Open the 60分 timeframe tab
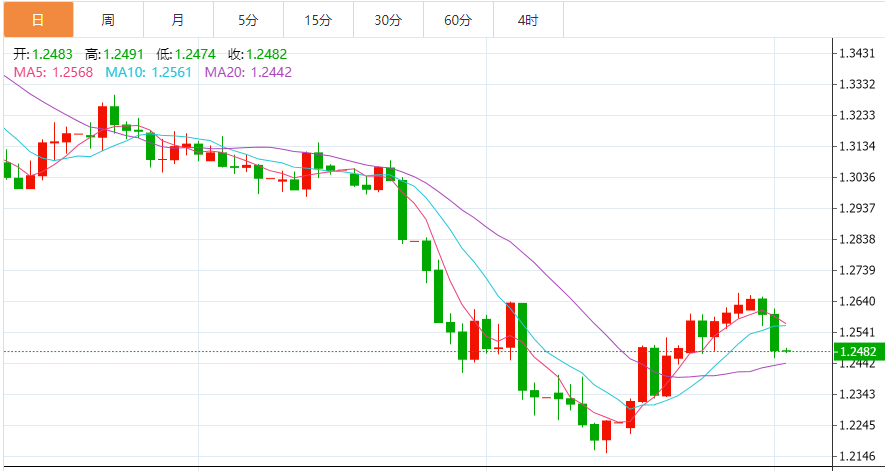 coord(458,20)
